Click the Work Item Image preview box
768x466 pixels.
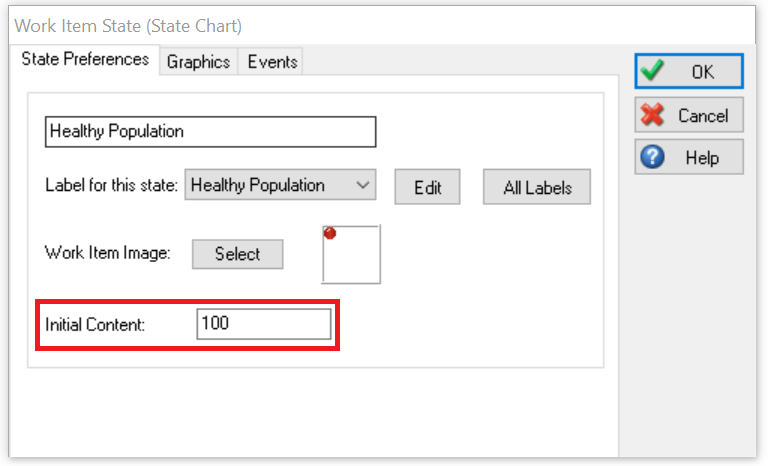[351, 254]
